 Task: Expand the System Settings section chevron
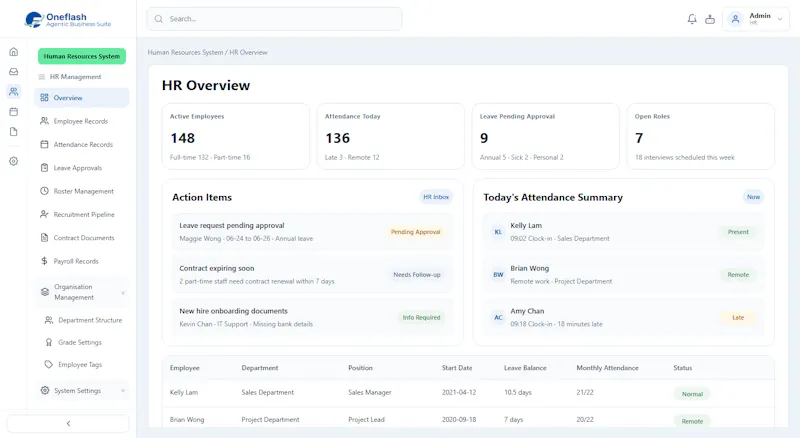122,391
